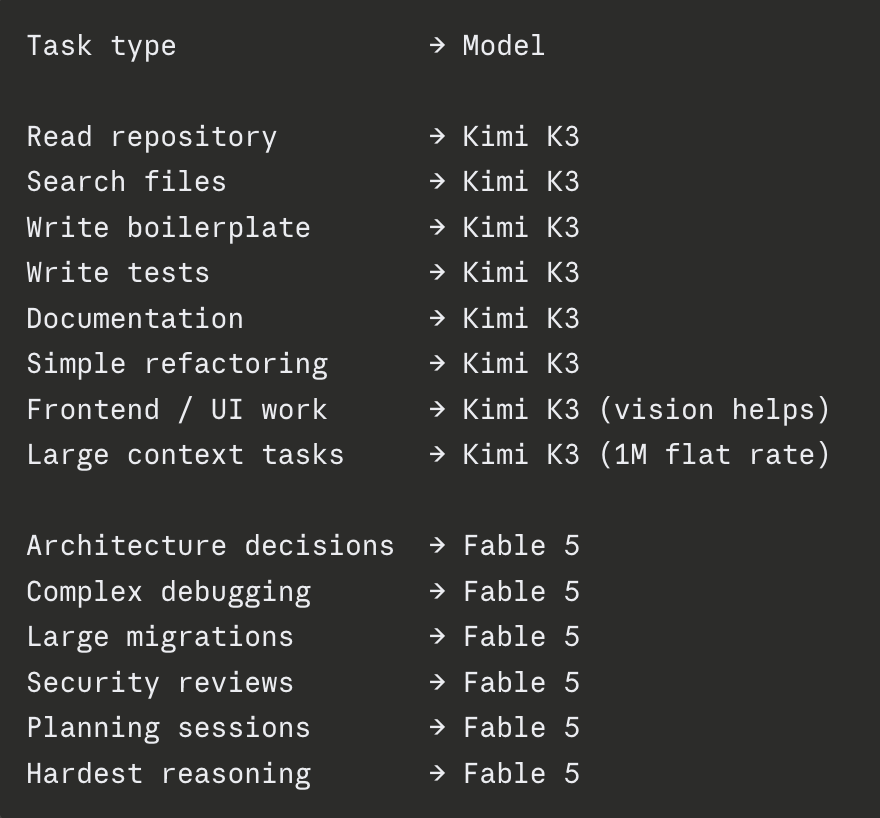Click the arrow beside Documentation

click(437, 318)
